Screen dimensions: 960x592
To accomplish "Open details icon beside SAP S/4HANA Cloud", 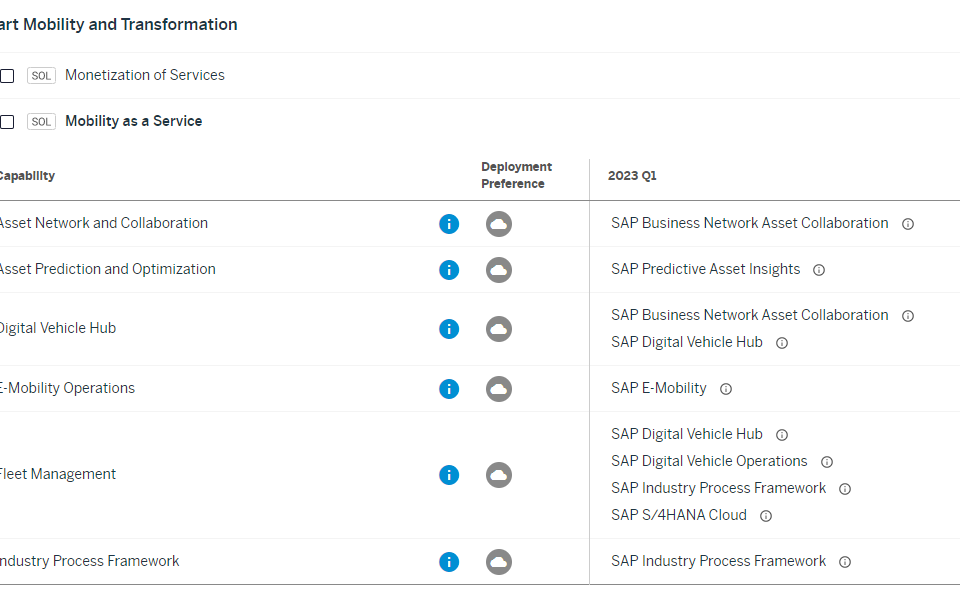I will 766,516.
